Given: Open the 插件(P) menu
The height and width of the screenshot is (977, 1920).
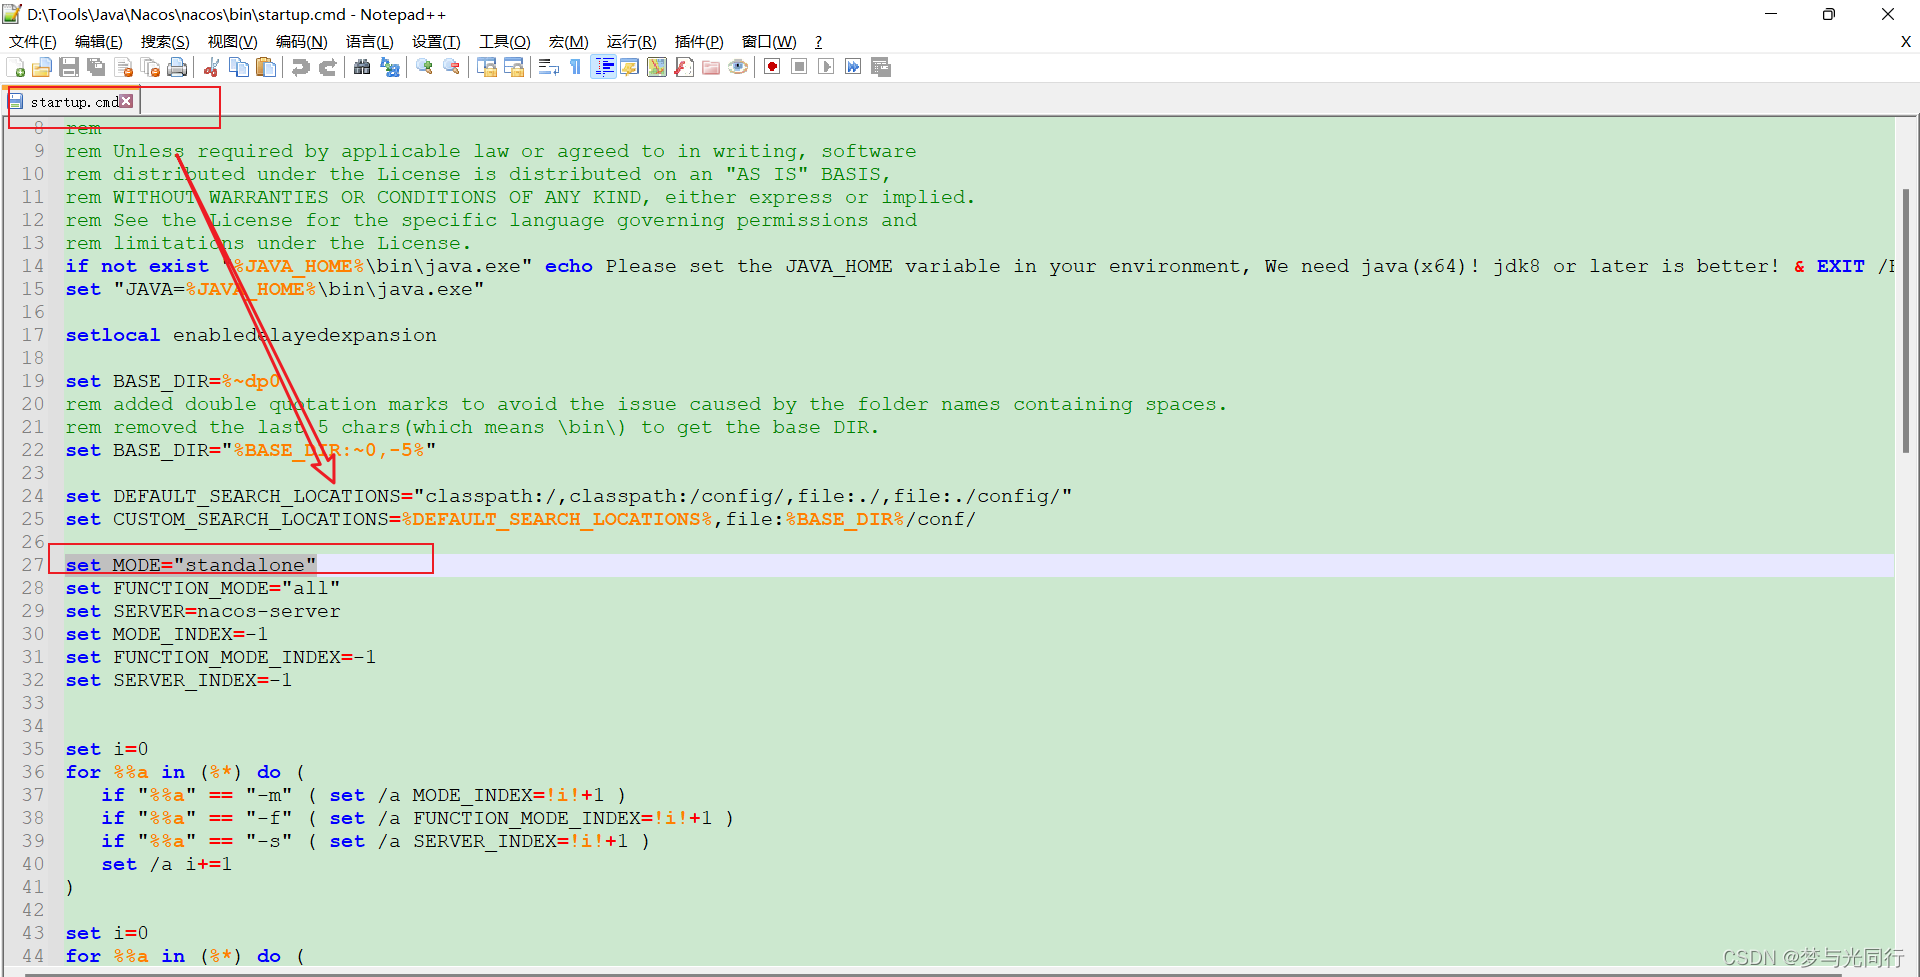Looking at the screenshot, I should coord(699,41).
